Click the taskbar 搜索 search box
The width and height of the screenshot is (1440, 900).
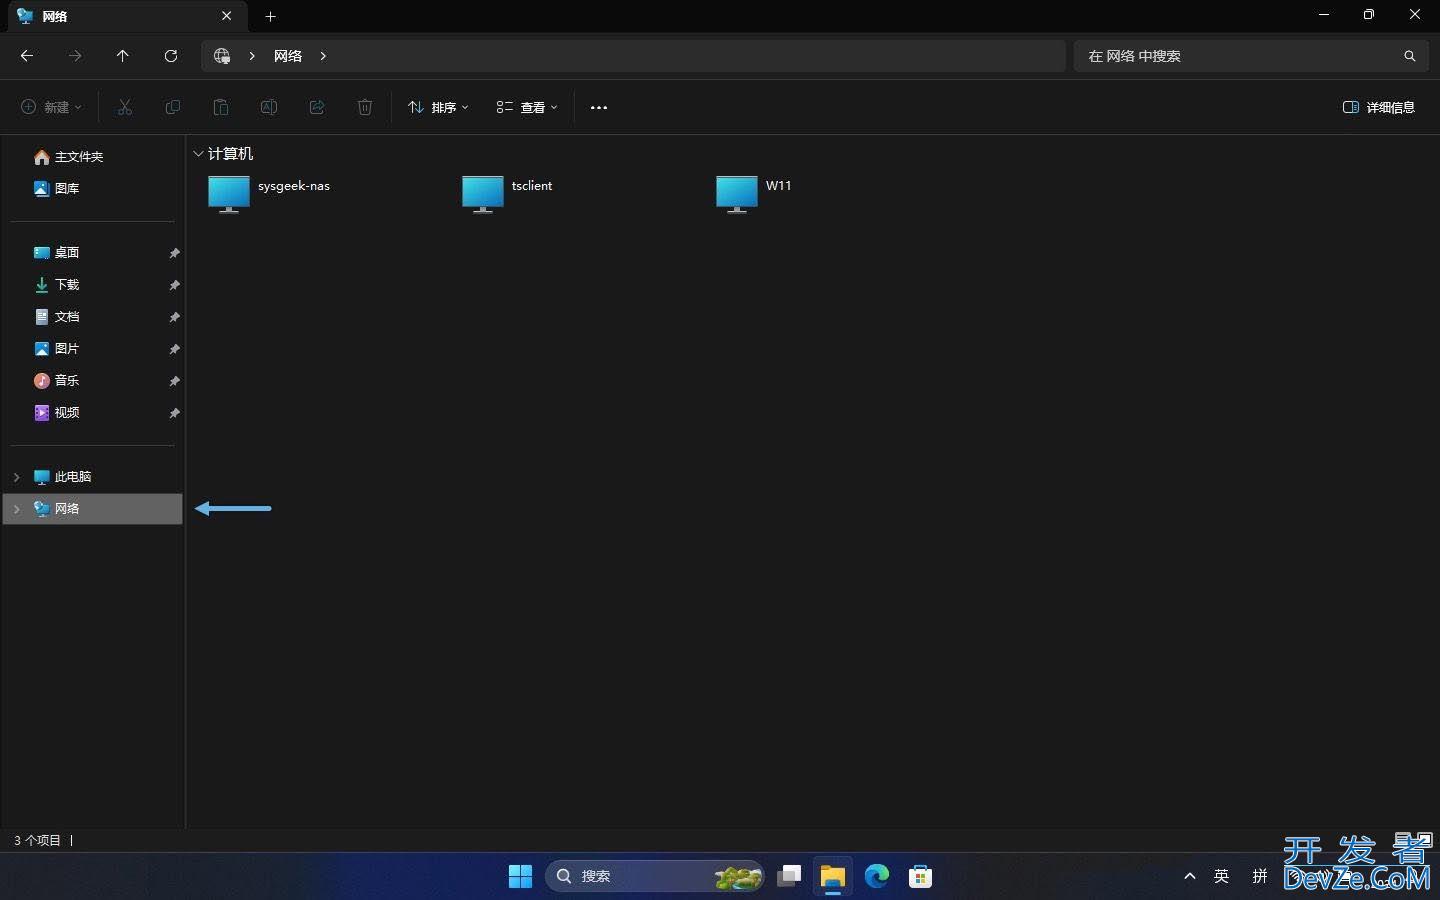point(655,876)
